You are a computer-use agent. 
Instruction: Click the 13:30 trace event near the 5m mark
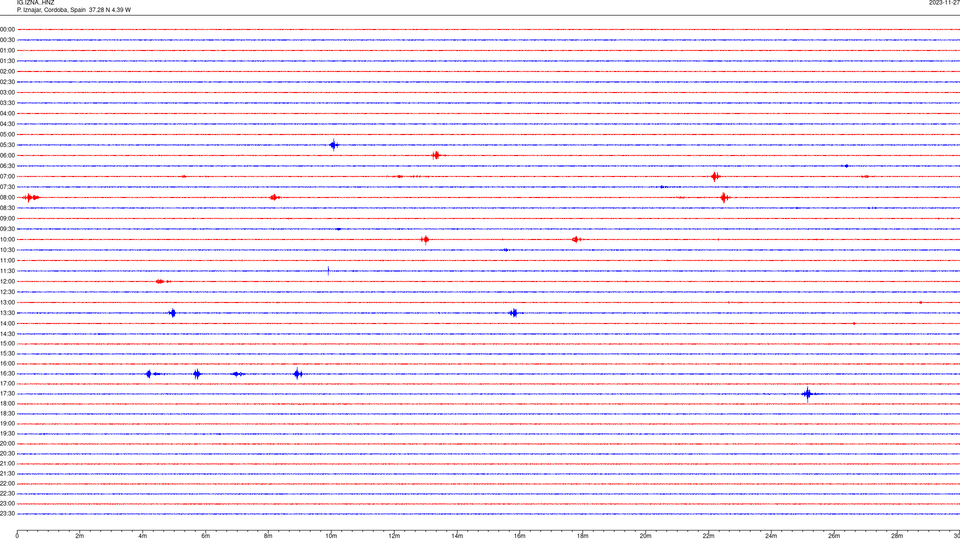pyautogui.click(x=173, y=313)
